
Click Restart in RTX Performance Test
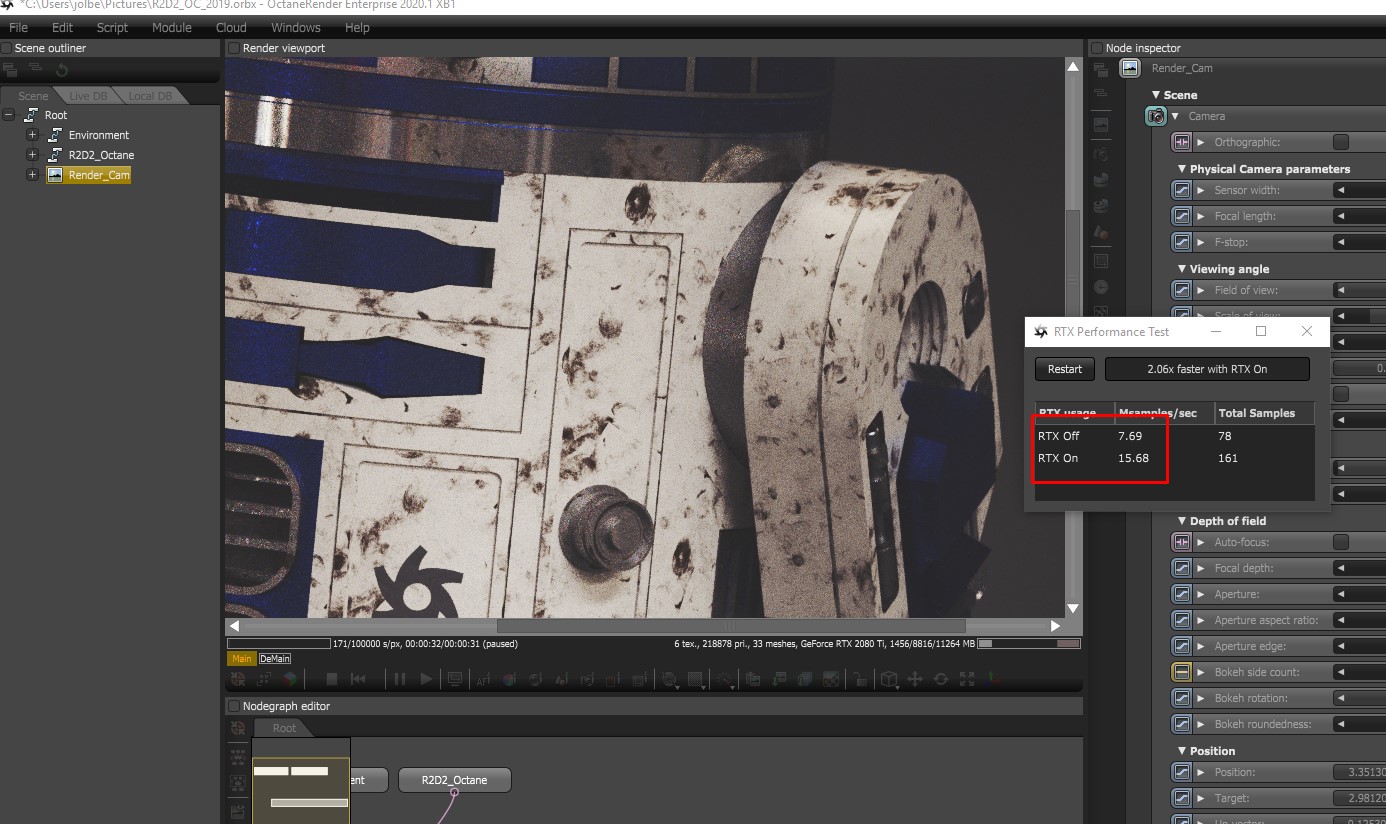[1065, 369]
